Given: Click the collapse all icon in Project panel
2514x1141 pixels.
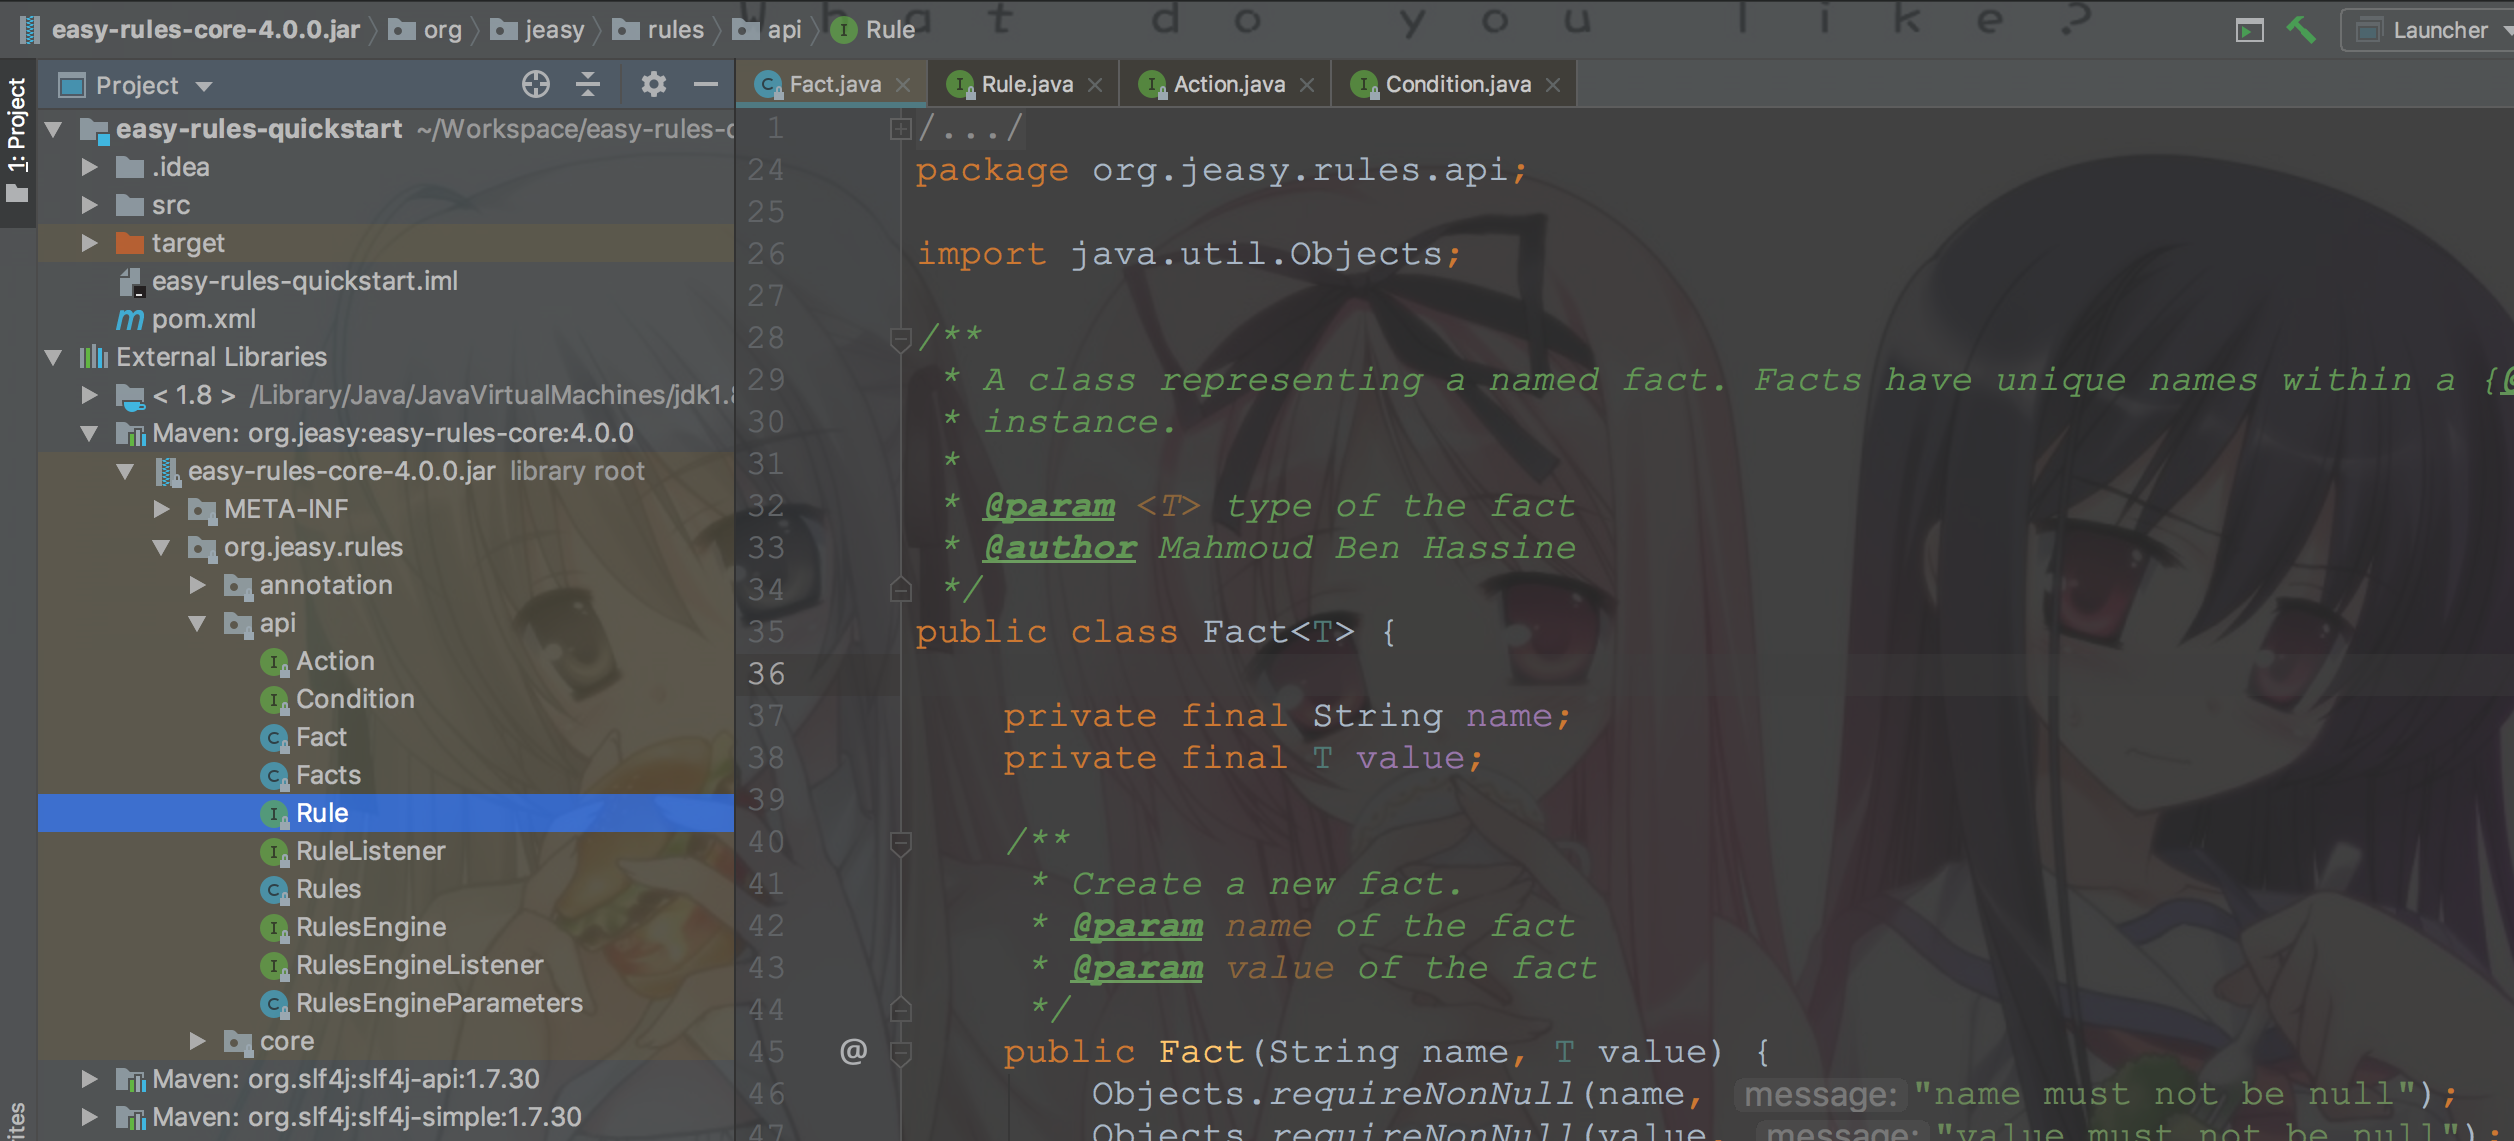Looking at the screenshot, I should coord(588,85).
